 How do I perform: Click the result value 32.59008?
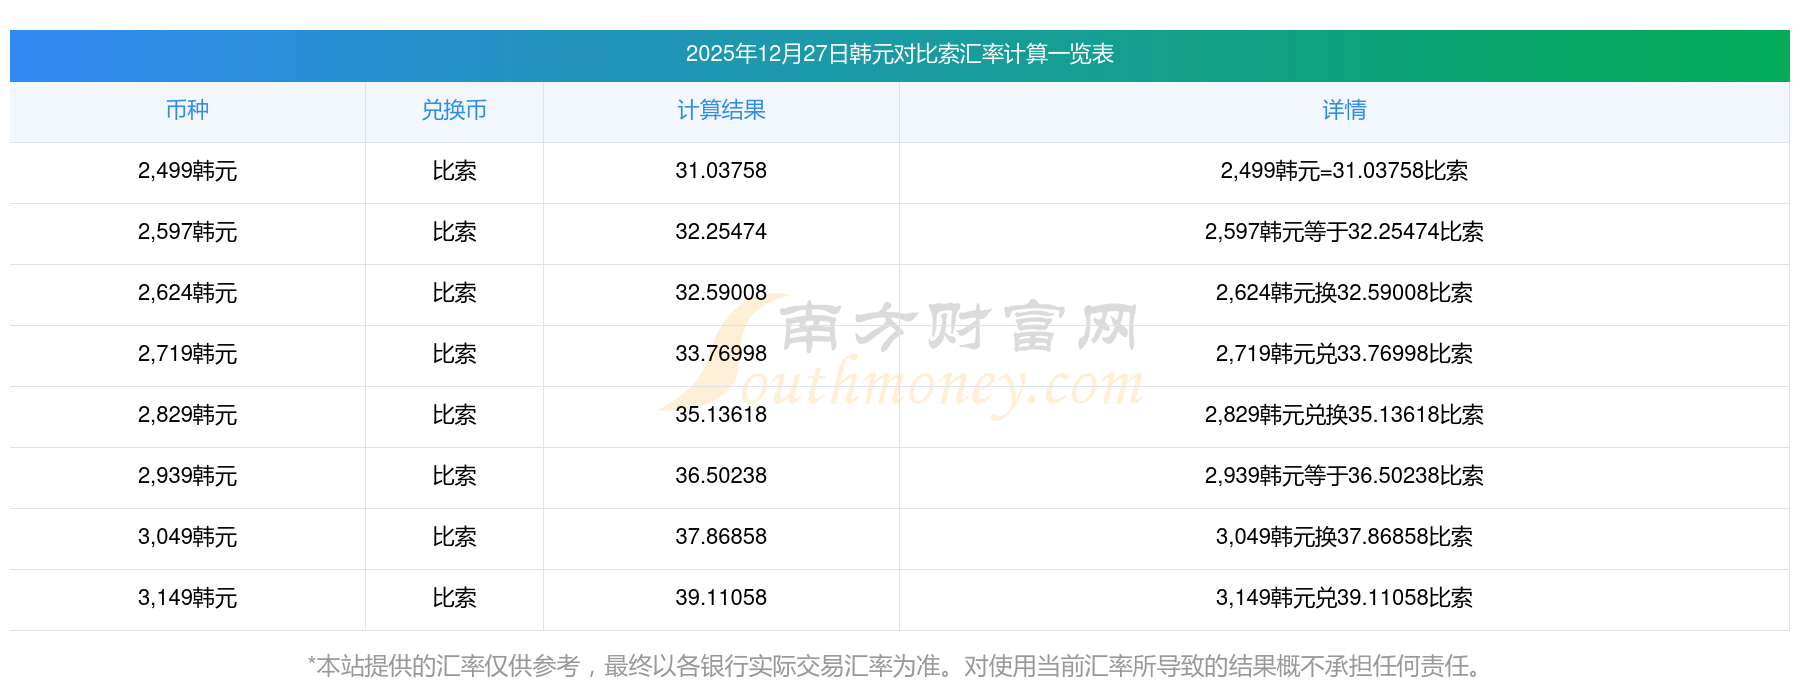[x=721, y=293]
